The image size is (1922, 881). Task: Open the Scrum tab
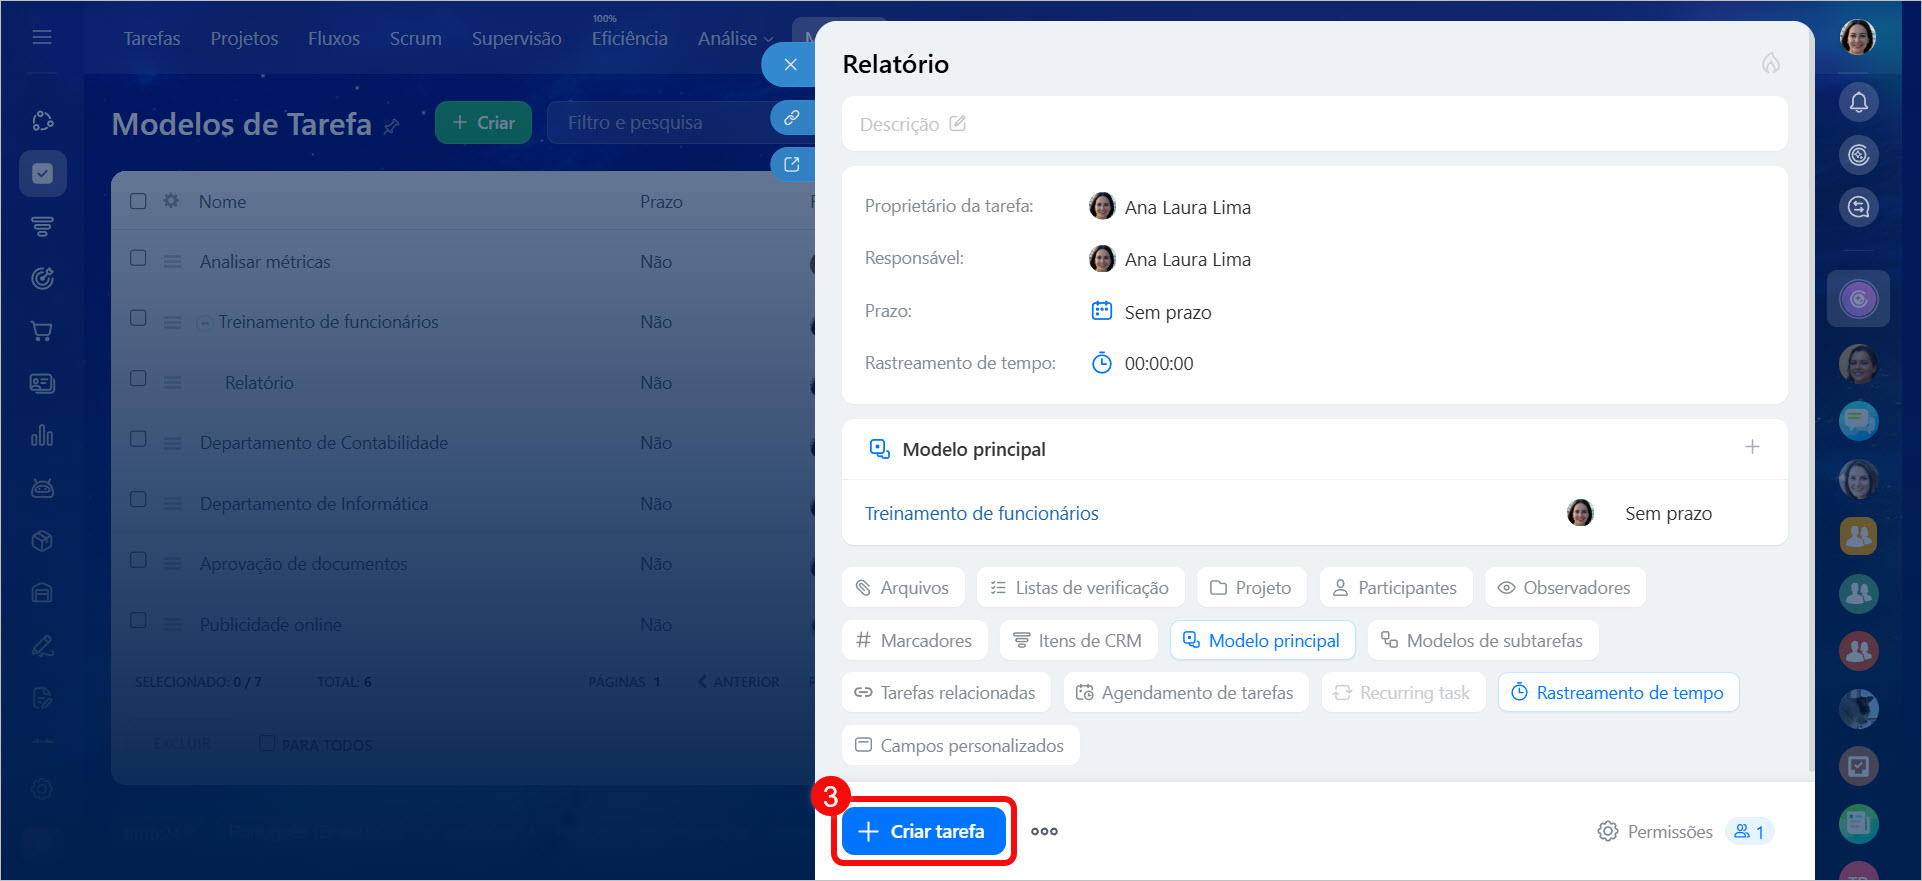[x=415, y=39]
